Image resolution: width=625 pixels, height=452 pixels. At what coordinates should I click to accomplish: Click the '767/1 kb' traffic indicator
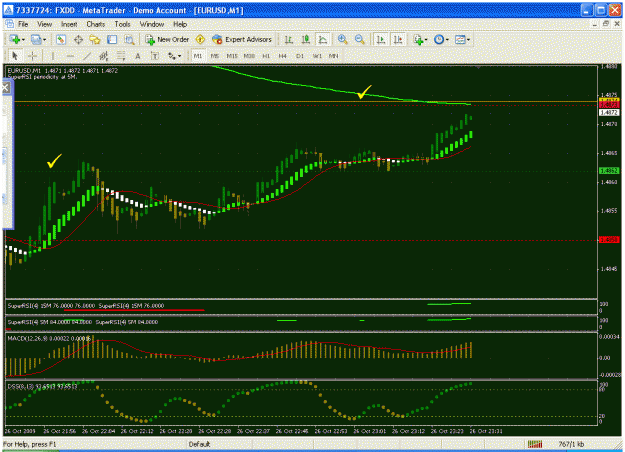[571, 444]
